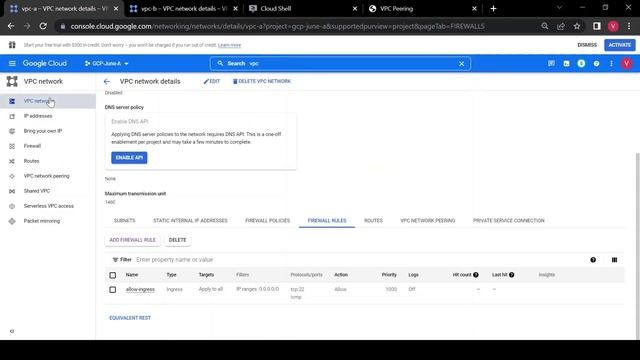Open a new browser tab with plus
This screenshot has width=640, height=360.
click(493, 9)
